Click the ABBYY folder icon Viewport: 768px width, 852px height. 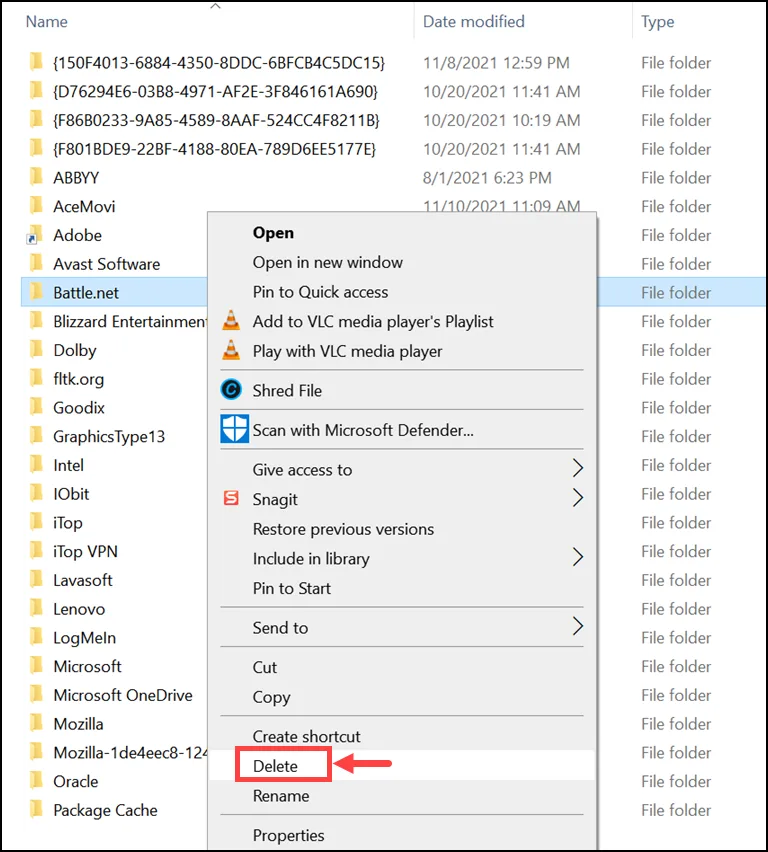pyautogui.click(x=36, y=177)
